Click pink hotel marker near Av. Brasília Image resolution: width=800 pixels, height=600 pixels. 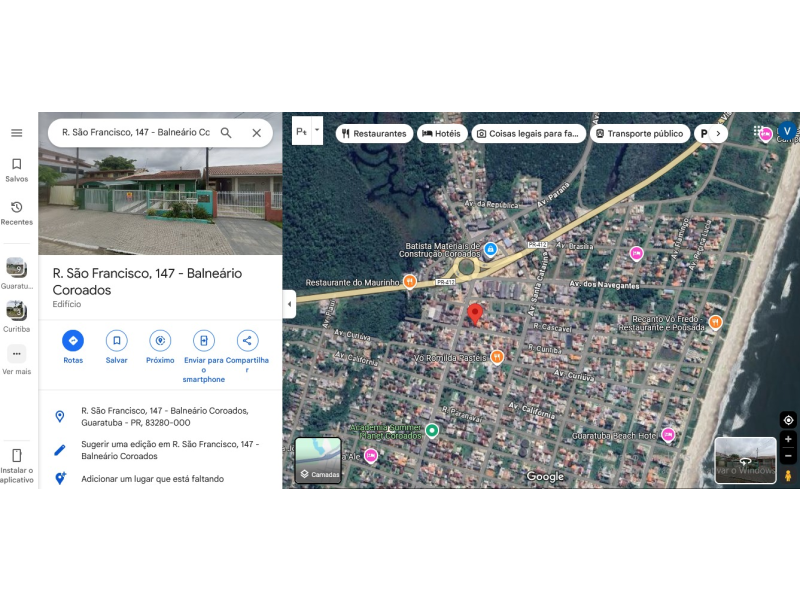coord(636,253)
